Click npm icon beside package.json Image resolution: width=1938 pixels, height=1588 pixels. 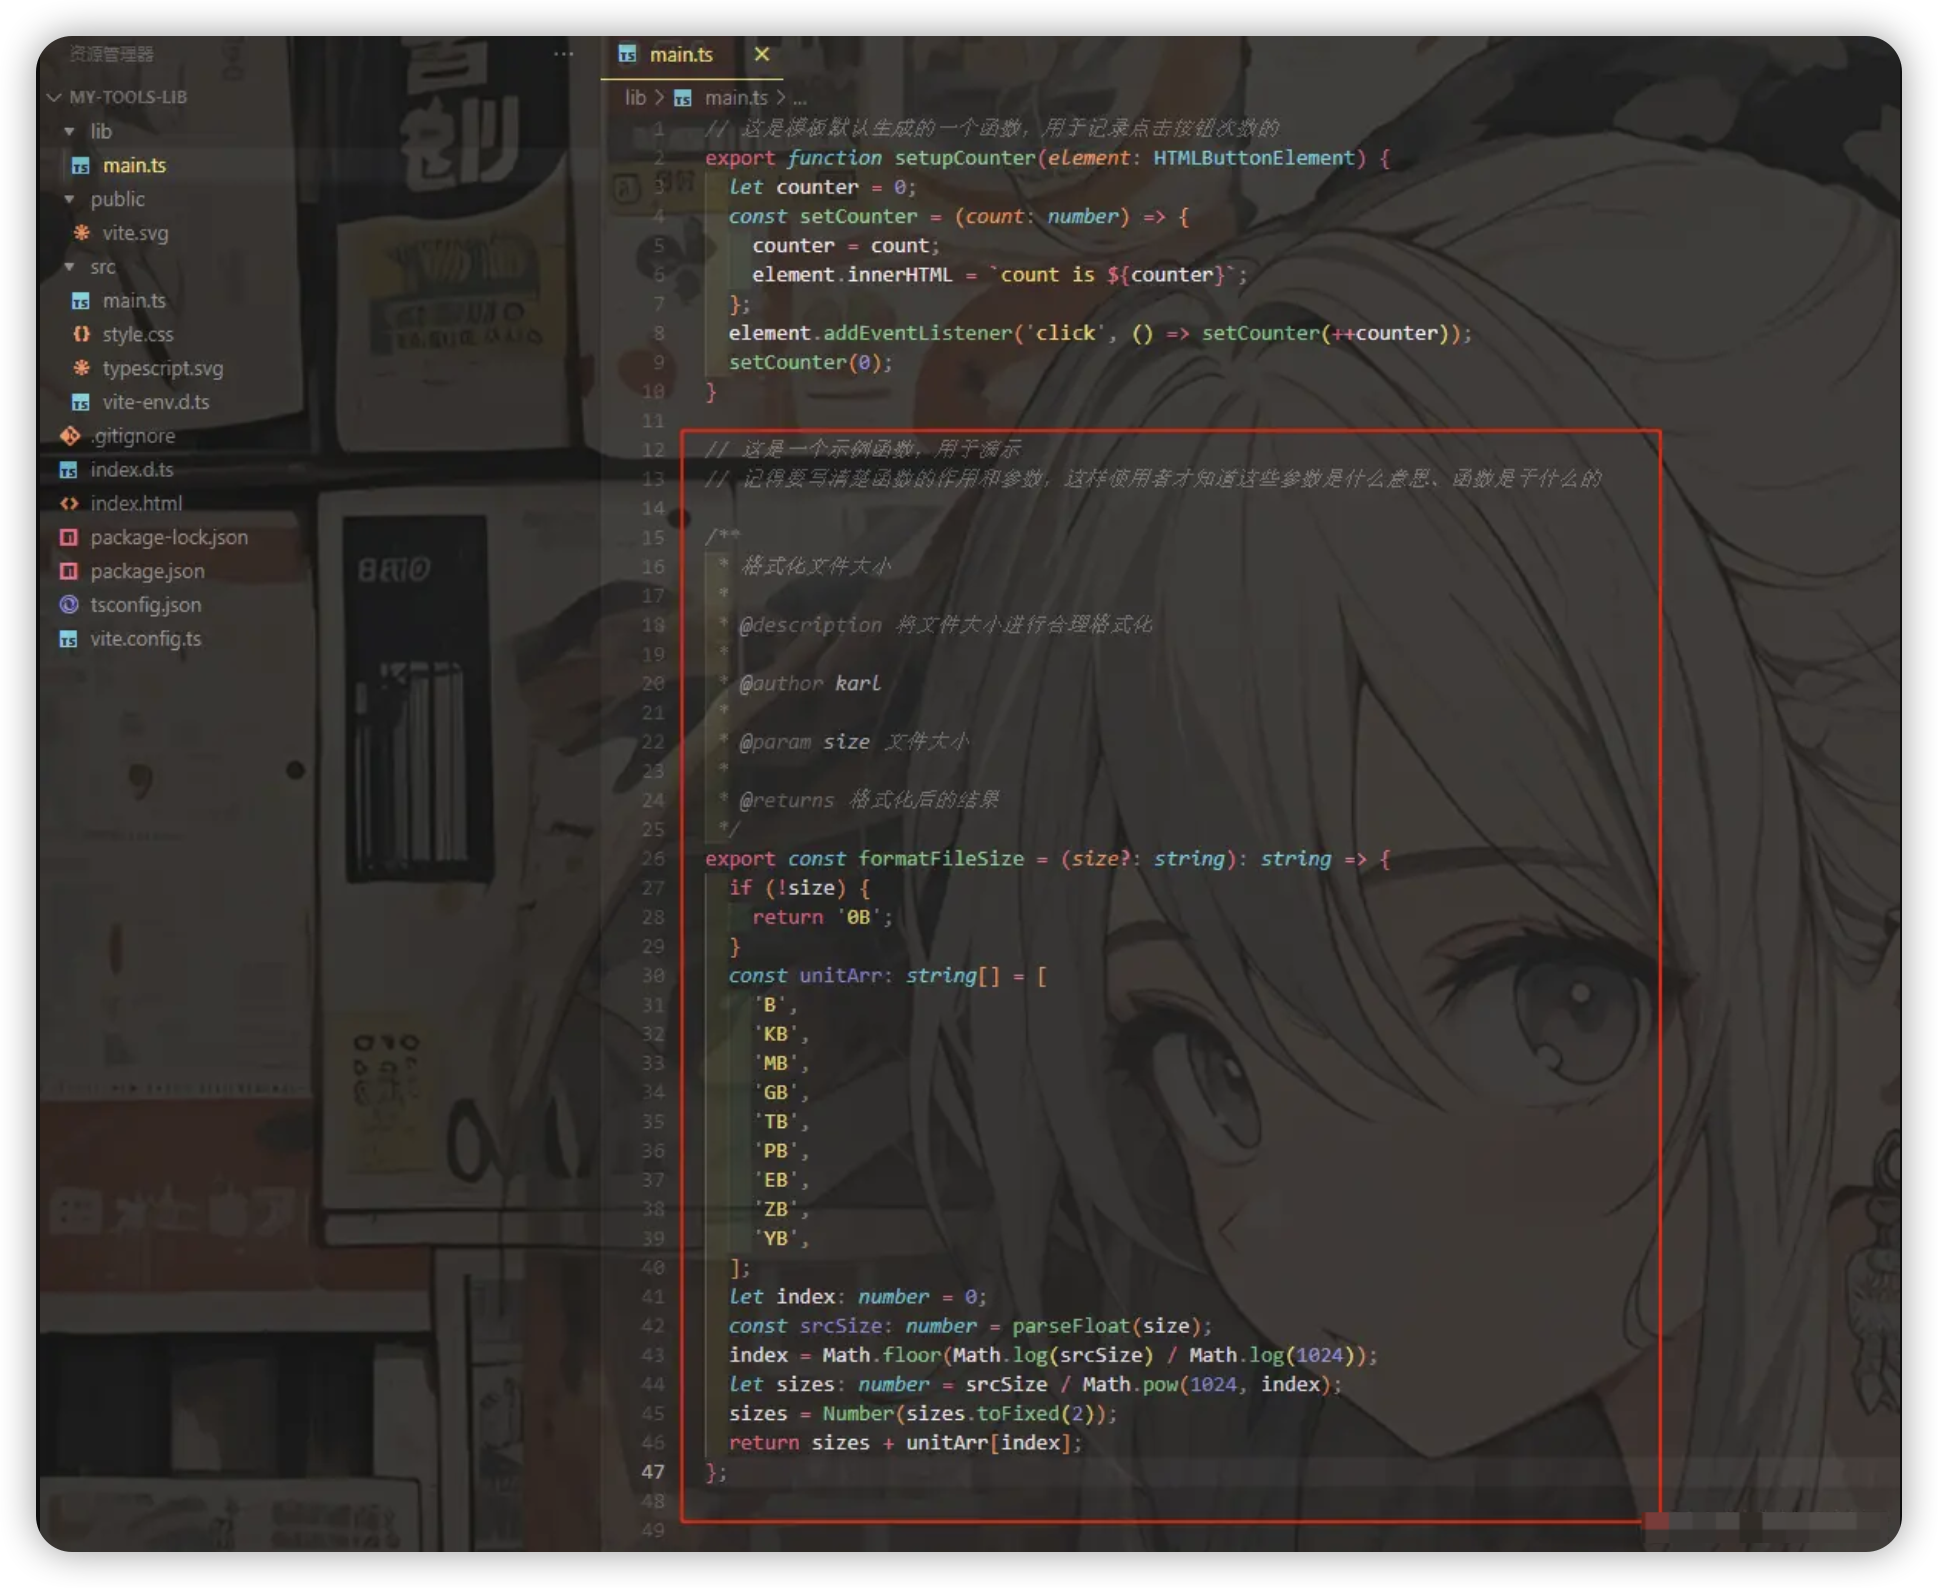pos(69,571)
